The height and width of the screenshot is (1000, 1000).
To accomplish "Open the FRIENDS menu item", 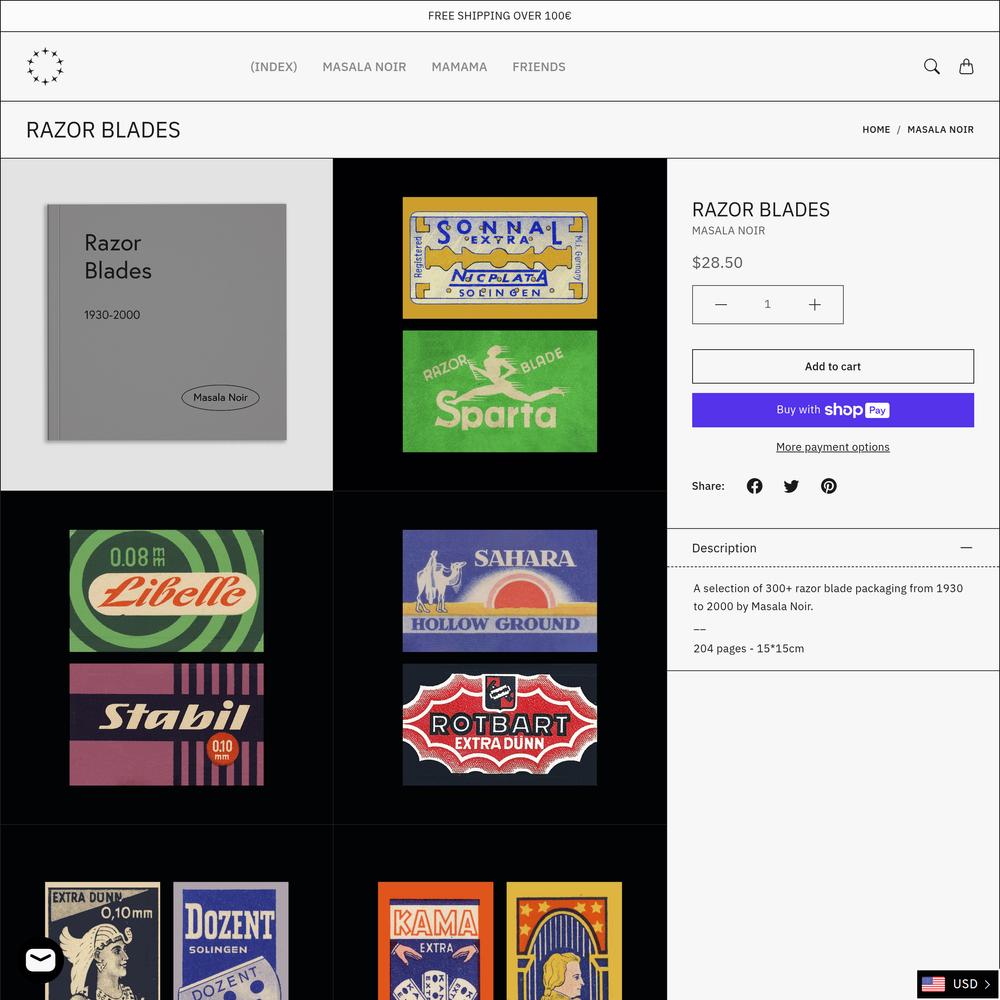I will point(539,67).
